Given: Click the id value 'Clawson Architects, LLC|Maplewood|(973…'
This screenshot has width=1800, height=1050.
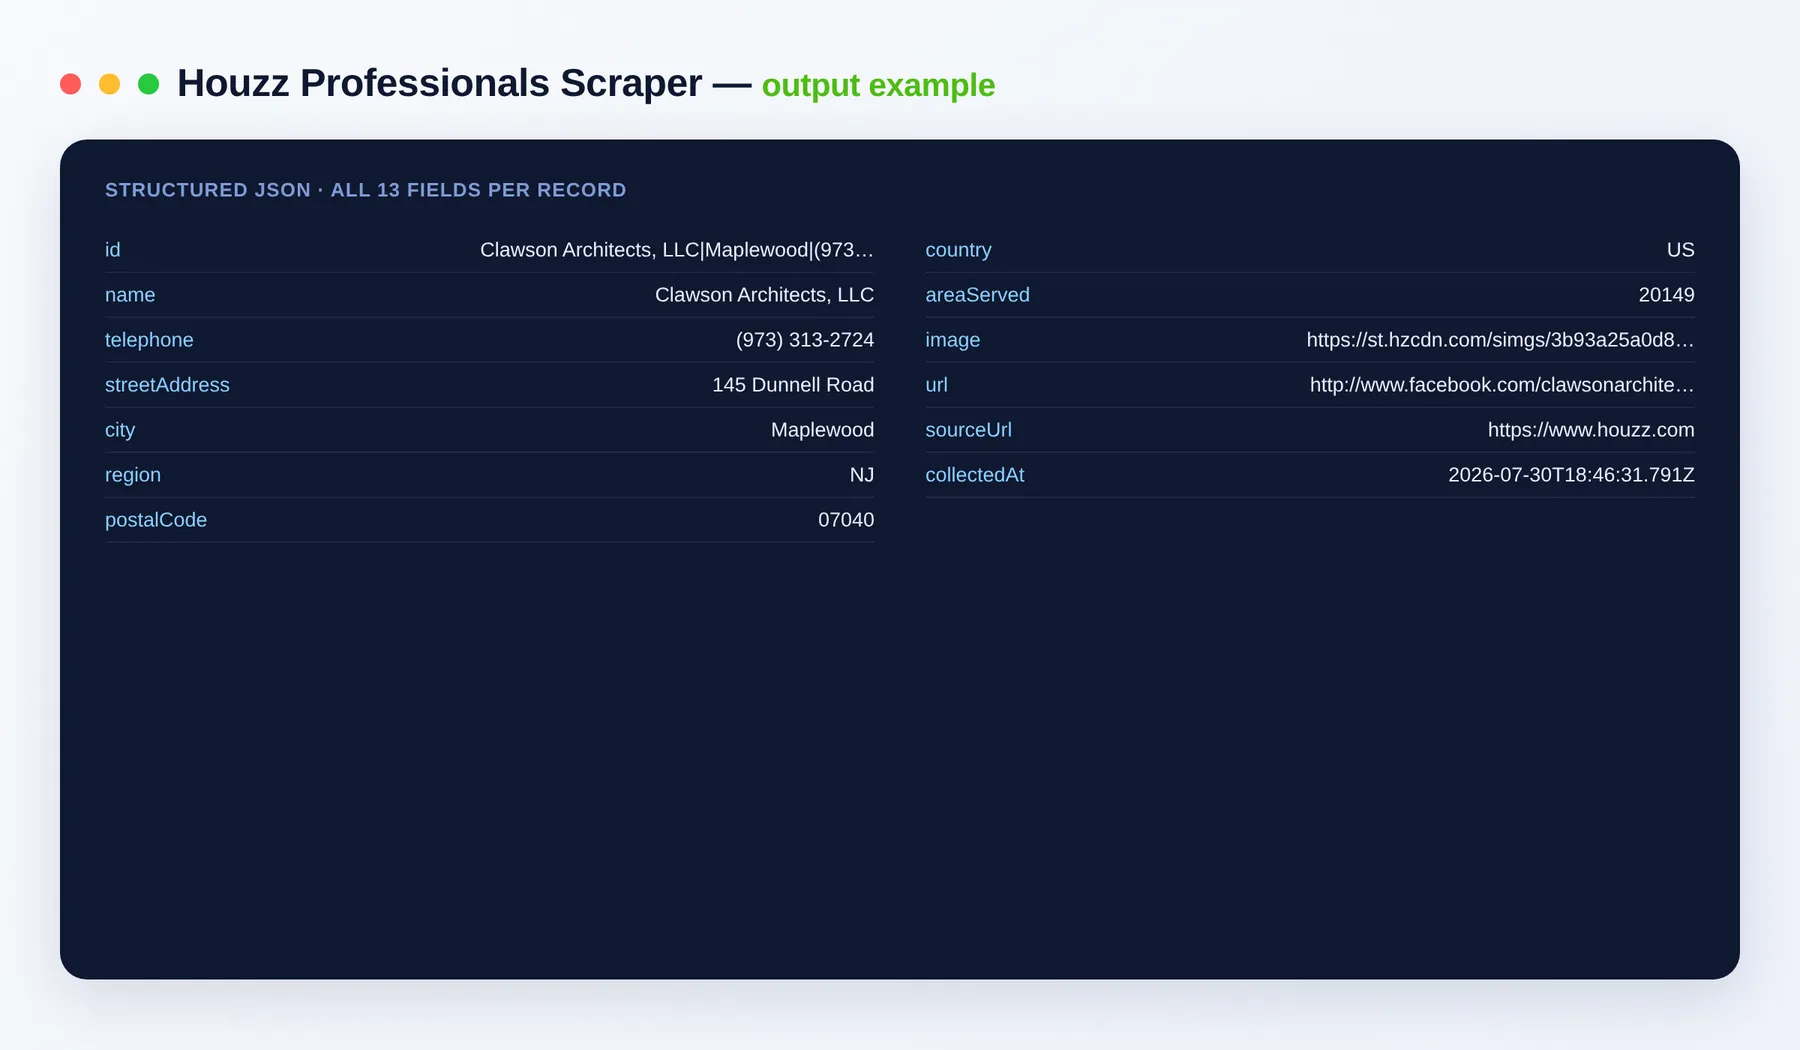Looking at the screenshot, I should click(677, 250).
